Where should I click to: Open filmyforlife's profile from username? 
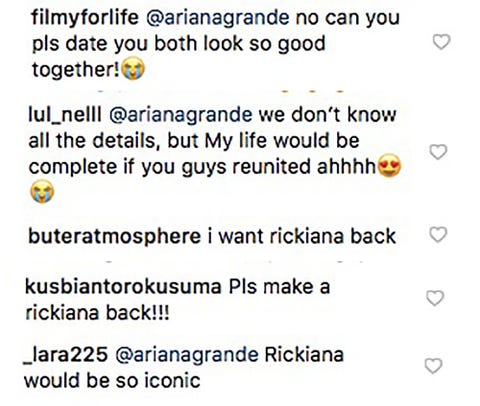[x=85, y=18]
